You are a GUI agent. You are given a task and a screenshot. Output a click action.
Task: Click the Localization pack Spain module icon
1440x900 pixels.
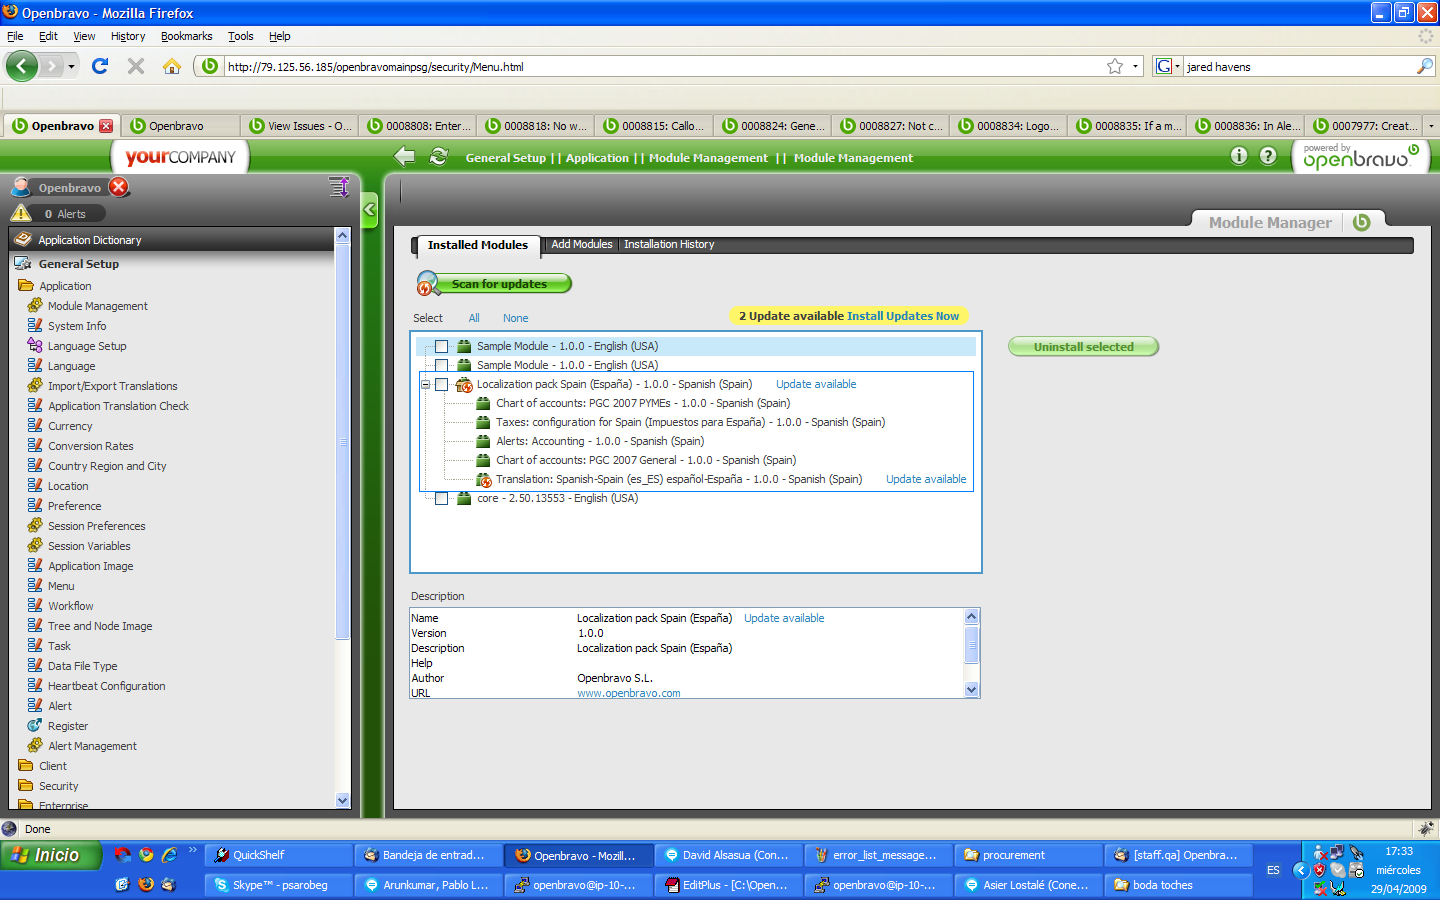pos(464,385)
